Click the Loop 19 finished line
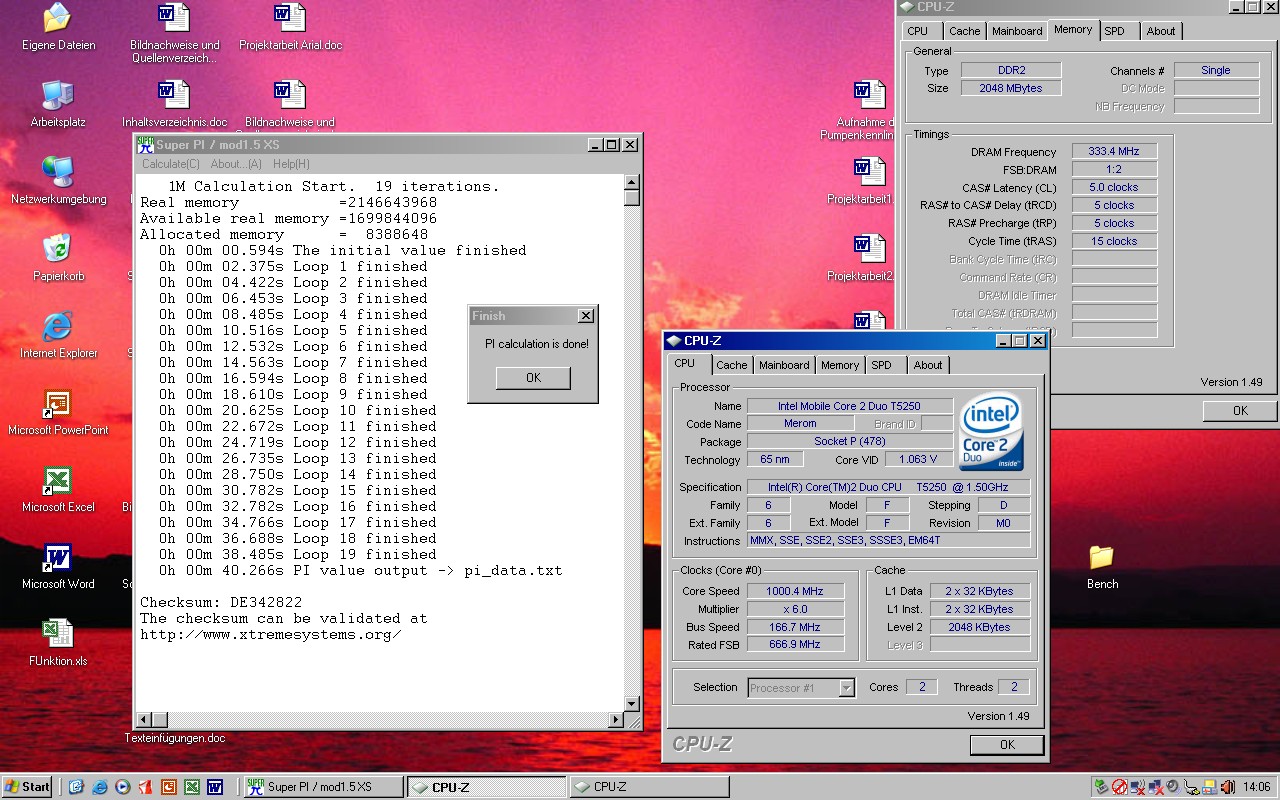1280x800 pixels. [298, 555]
